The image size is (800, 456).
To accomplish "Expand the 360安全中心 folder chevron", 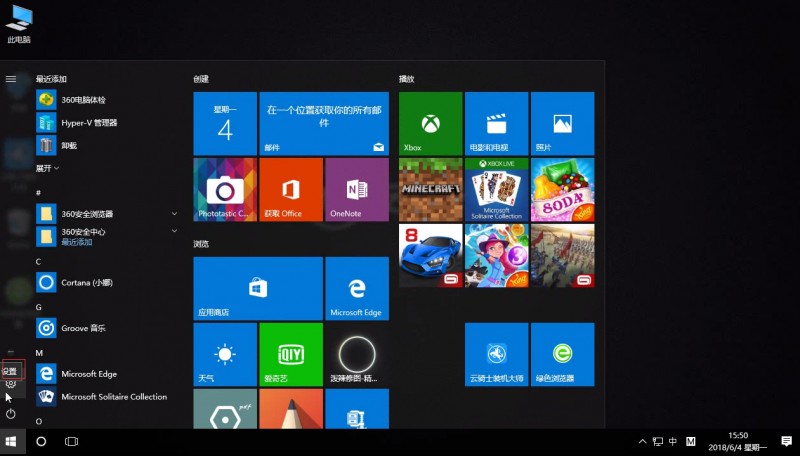I will [174, 231].
